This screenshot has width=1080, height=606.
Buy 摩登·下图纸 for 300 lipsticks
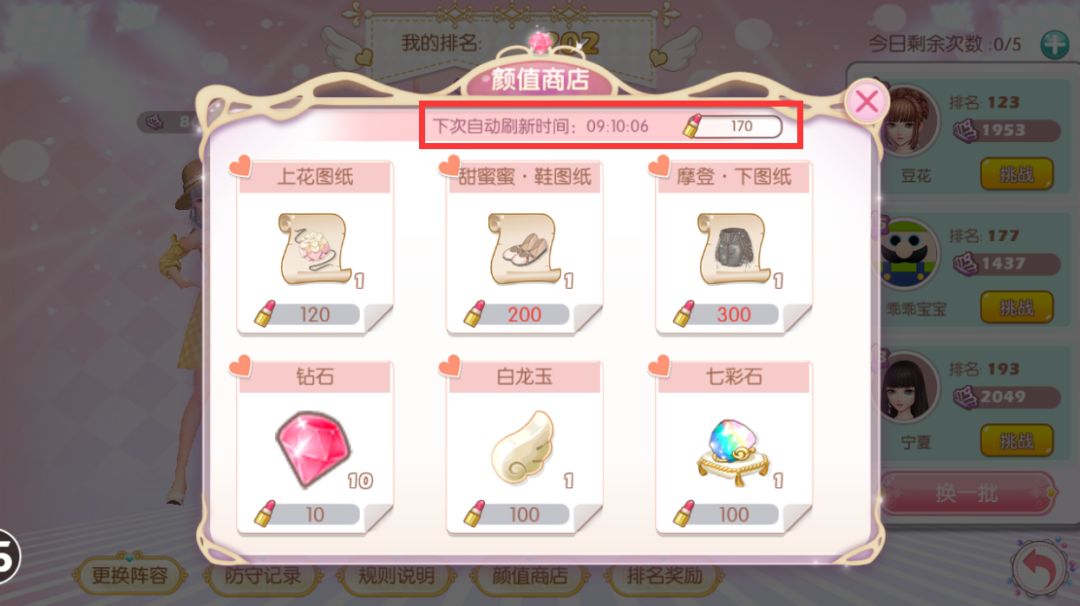click(726, 315)
